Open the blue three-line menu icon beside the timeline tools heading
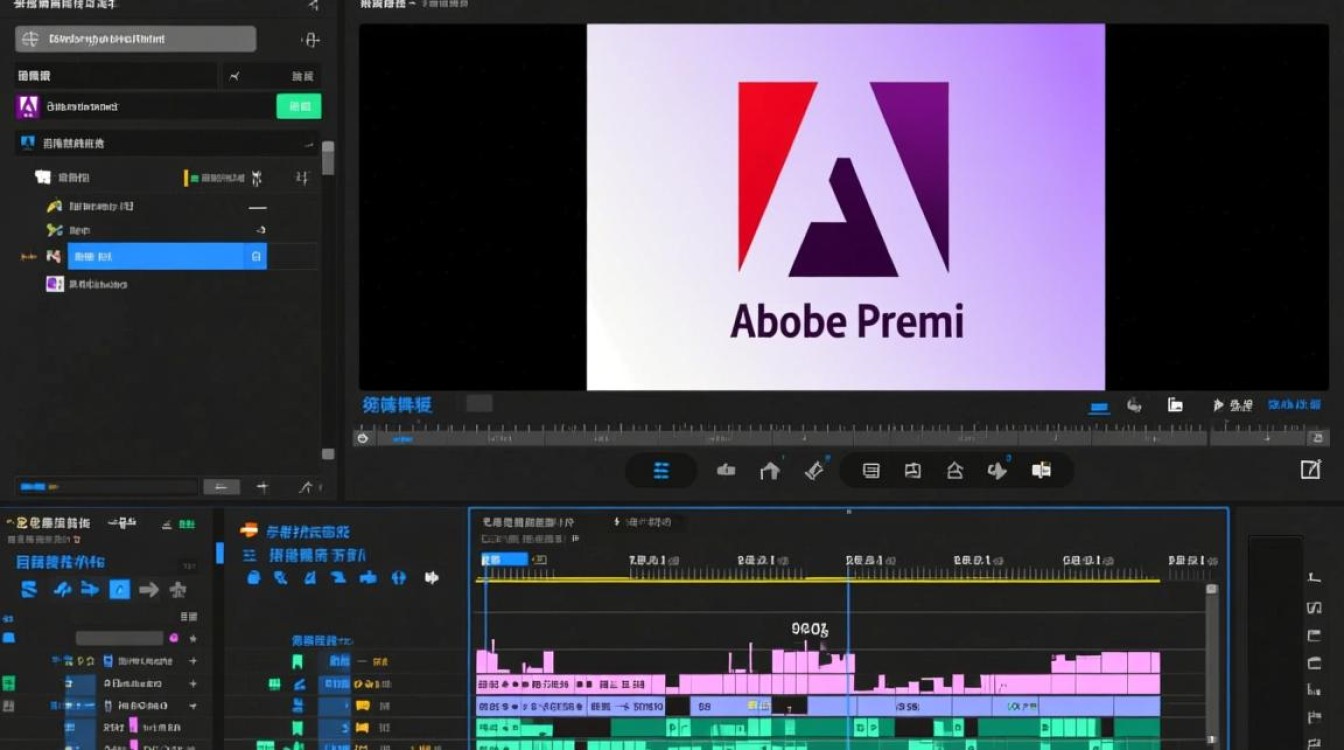Screen dimensions: 1344x750 tap(249, 554)
